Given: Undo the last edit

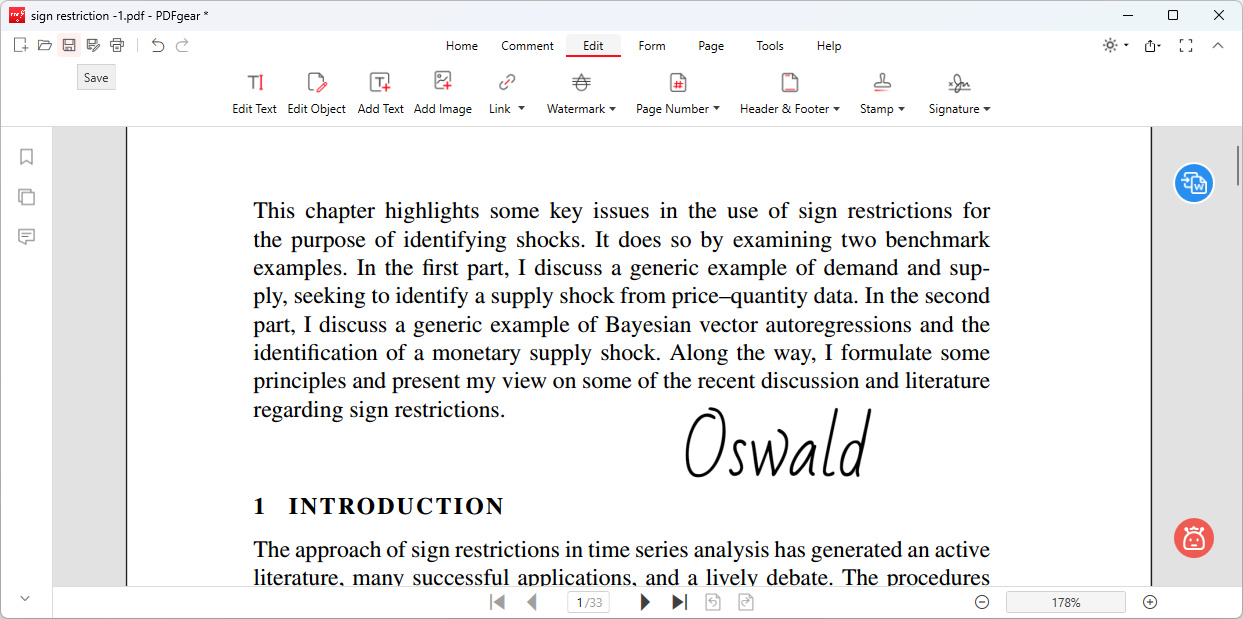Looking at the screenshot, I should point(159,44).
